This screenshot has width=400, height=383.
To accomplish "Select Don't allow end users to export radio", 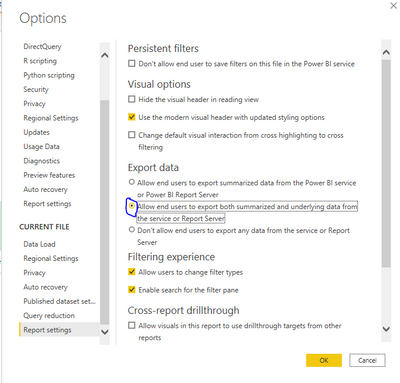I will [132, 230].
